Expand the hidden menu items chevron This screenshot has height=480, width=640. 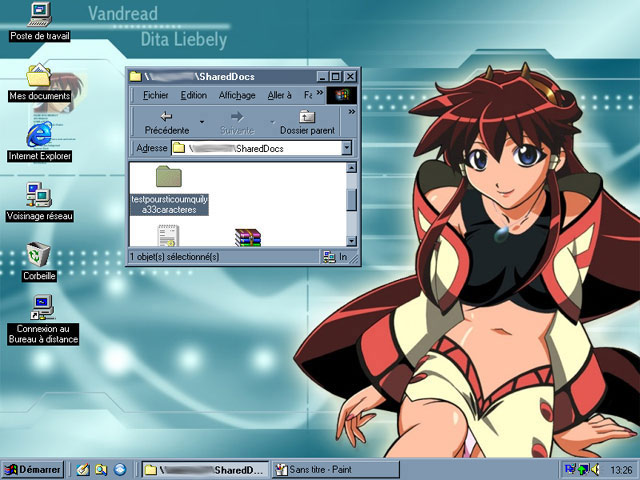[321, 94]
